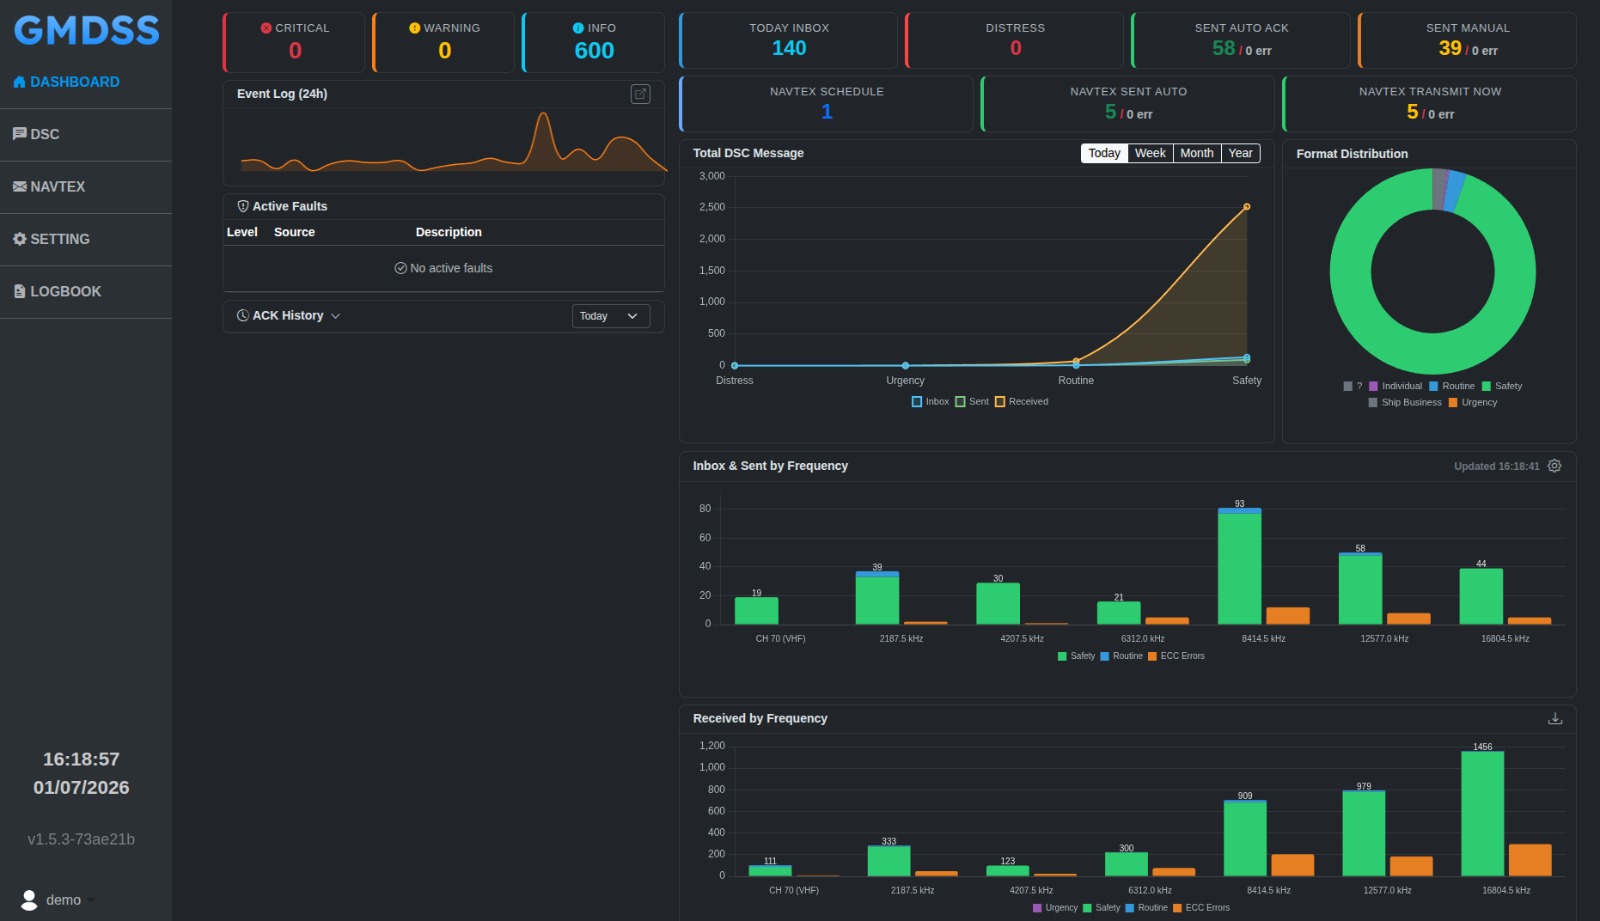Toggle Urgency in Format Distribution legend
1600x921 pixels.
point(1473,403)
